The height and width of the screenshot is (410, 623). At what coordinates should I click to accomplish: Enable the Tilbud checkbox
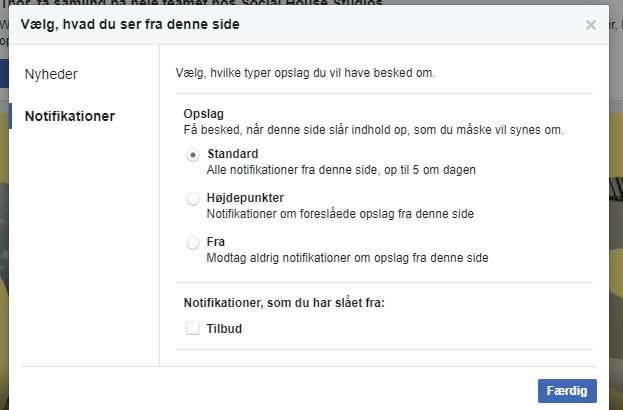[193, 328]
